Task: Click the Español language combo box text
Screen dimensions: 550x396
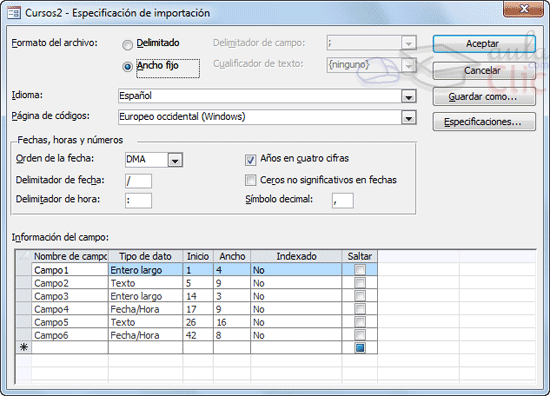Action: (135, 96)
